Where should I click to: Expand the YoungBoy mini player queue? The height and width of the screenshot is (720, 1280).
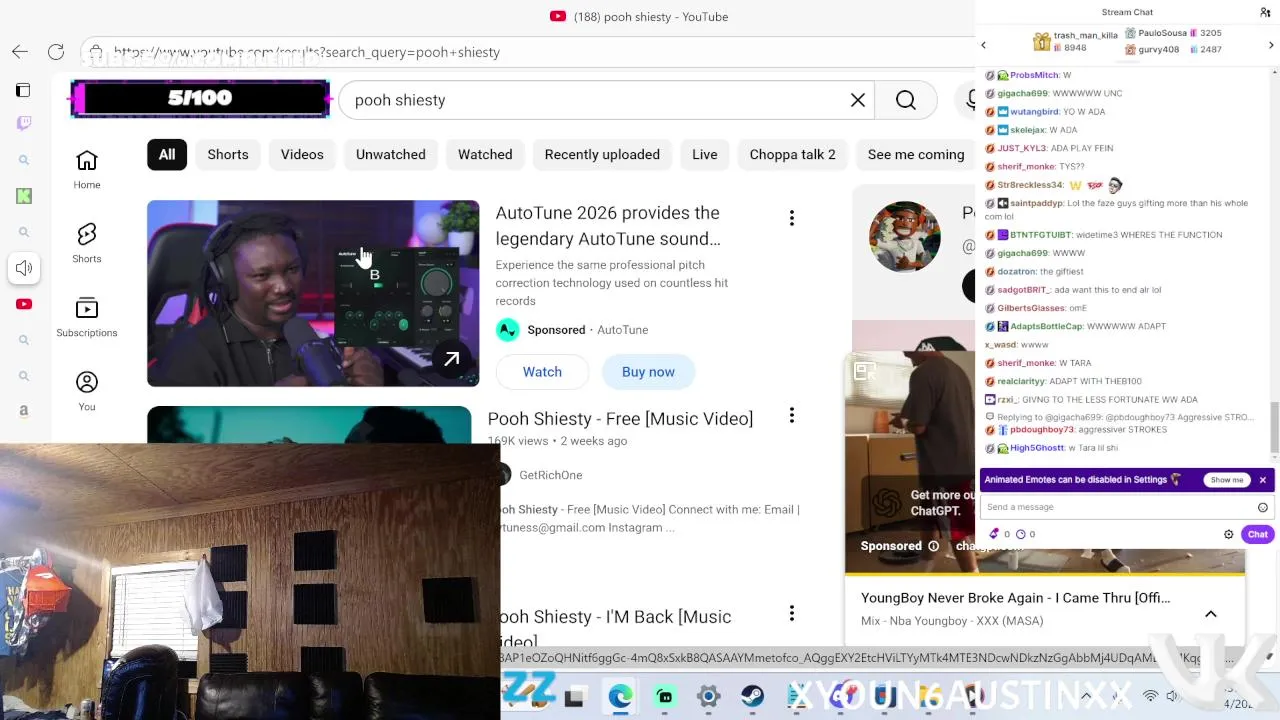tap(1210, 614)
